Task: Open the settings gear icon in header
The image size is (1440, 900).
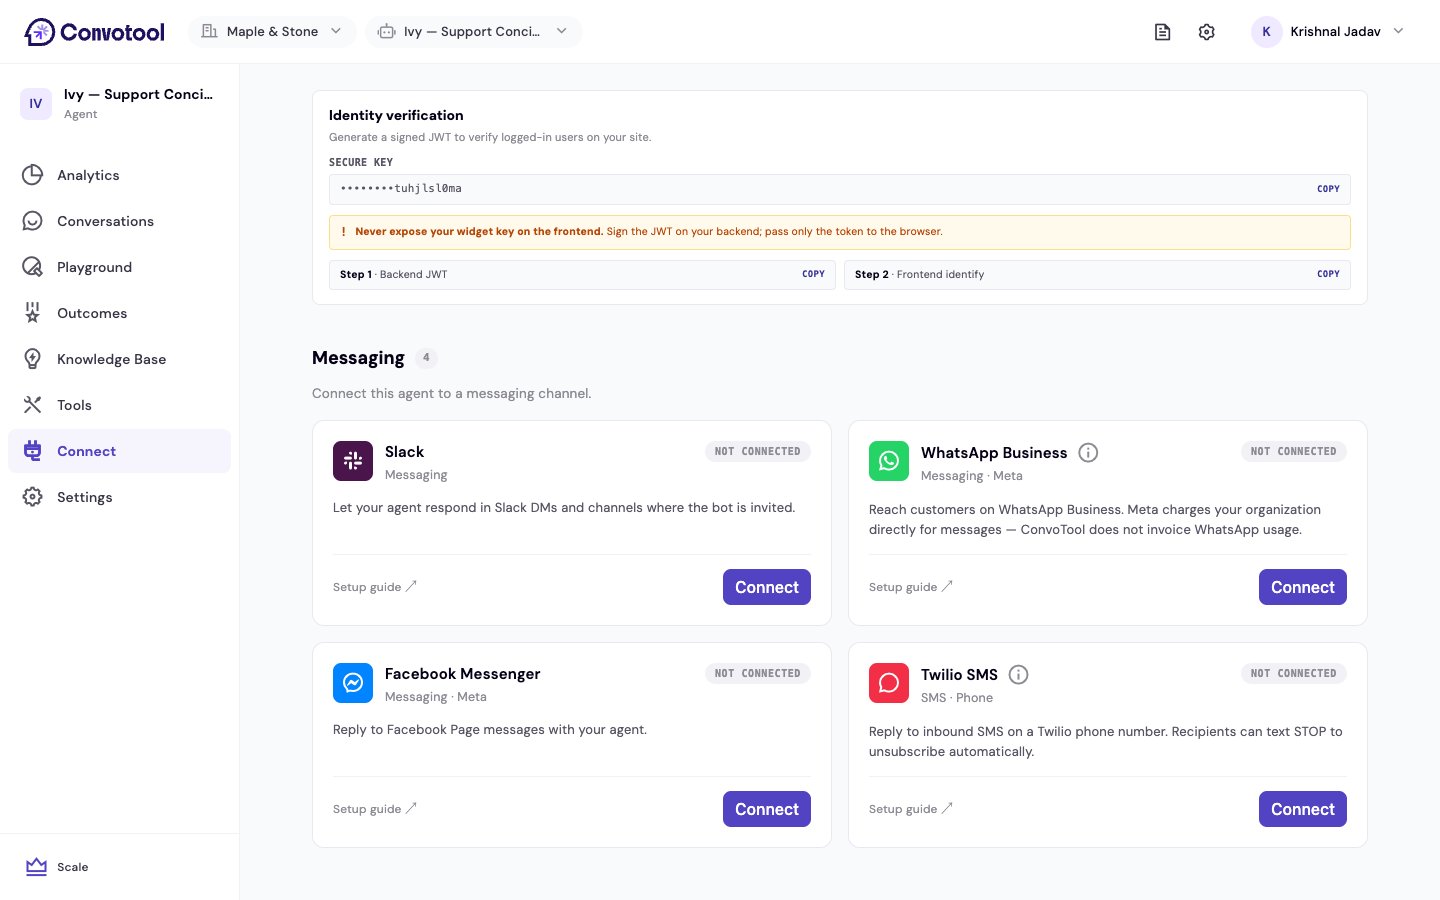Action: pos(1207,32)
